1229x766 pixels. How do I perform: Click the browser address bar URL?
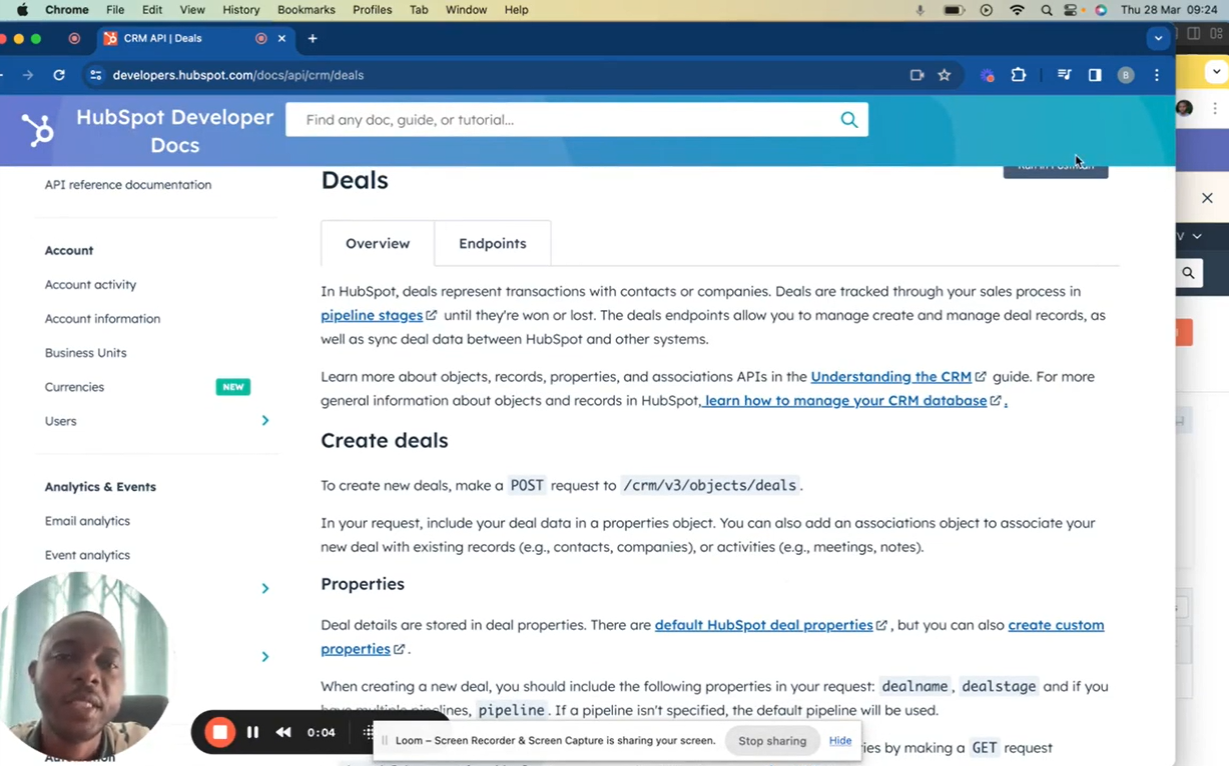pos(238,75)
